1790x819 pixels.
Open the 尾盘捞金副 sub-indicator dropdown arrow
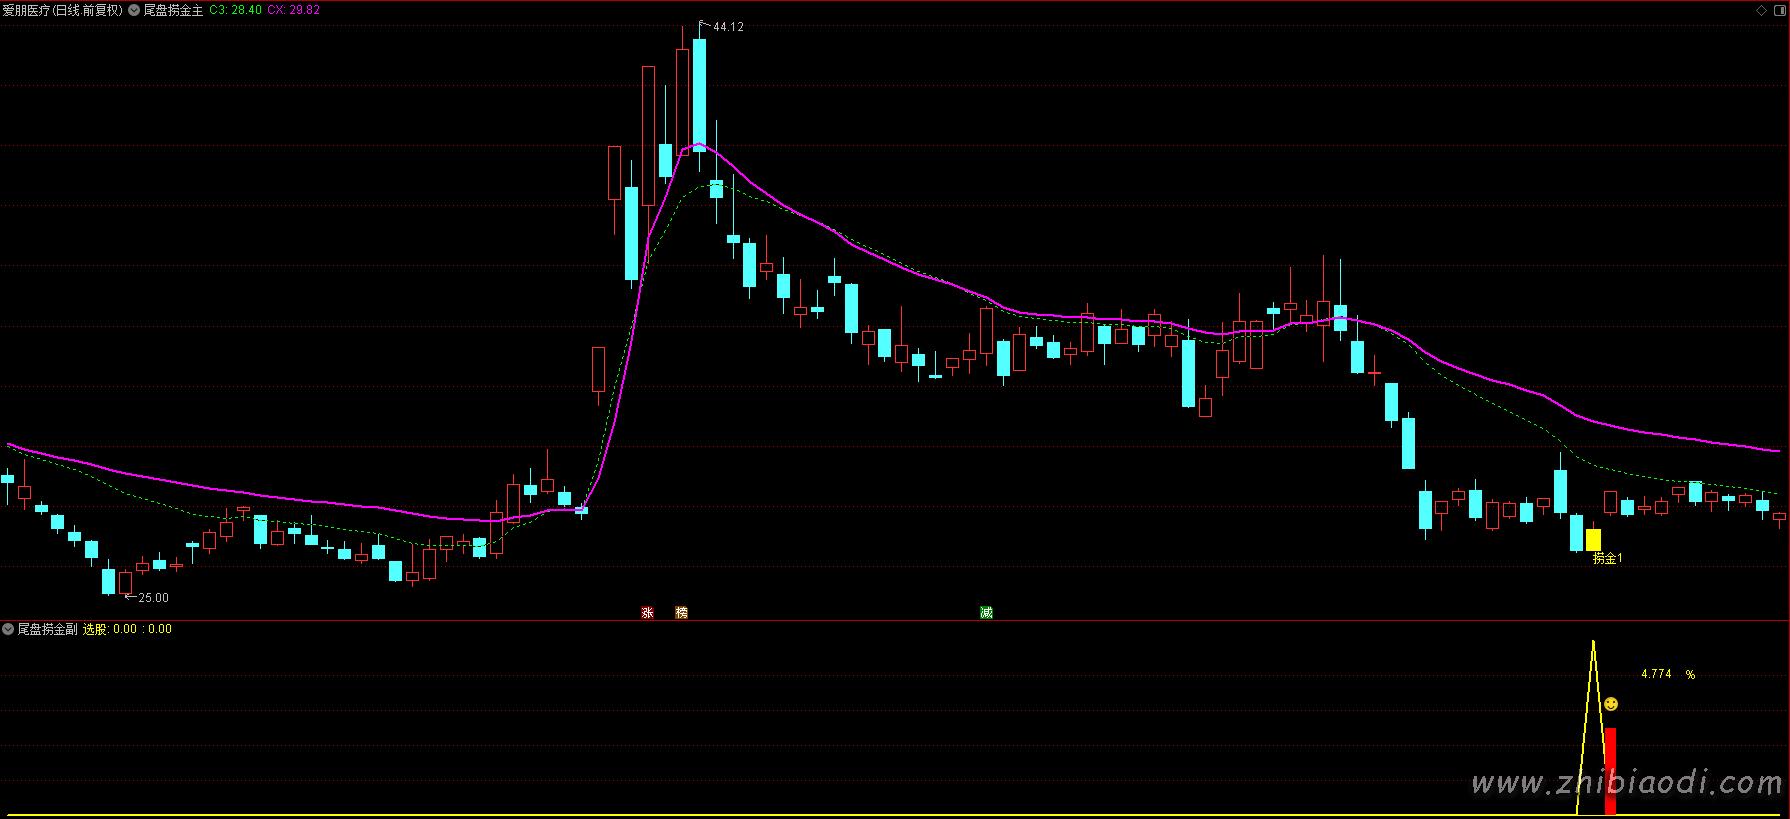(8, 629)
